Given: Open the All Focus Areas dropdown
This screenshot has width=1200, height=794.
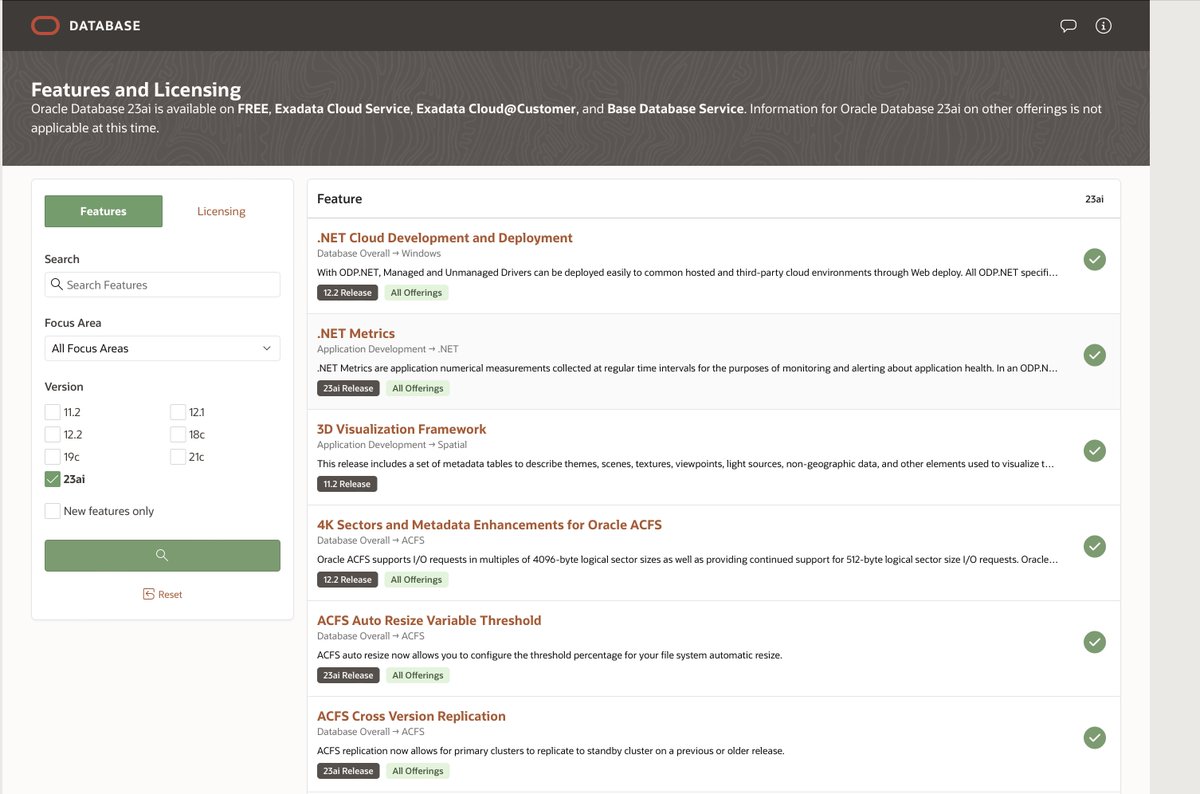Looking at the screenshot, I should [162, 348].
